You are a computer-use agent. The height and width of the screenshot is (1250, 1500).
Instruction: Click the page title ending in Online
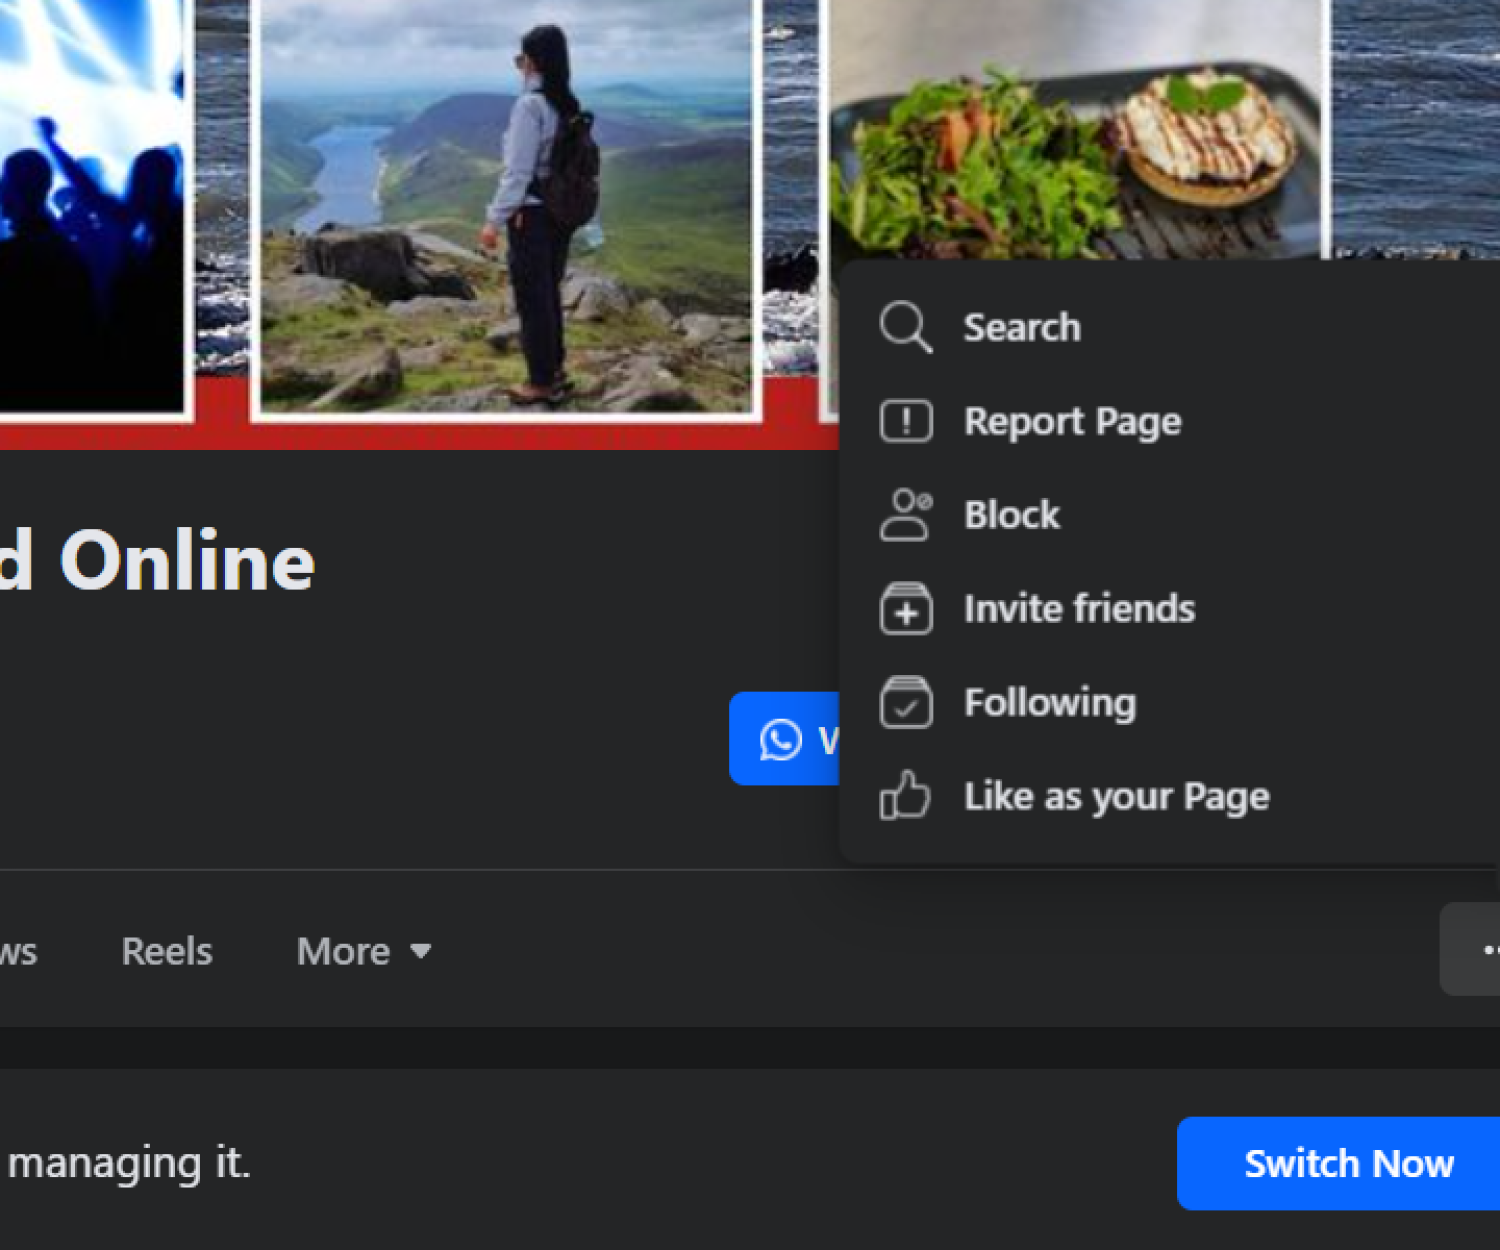(x=160, y=561)
